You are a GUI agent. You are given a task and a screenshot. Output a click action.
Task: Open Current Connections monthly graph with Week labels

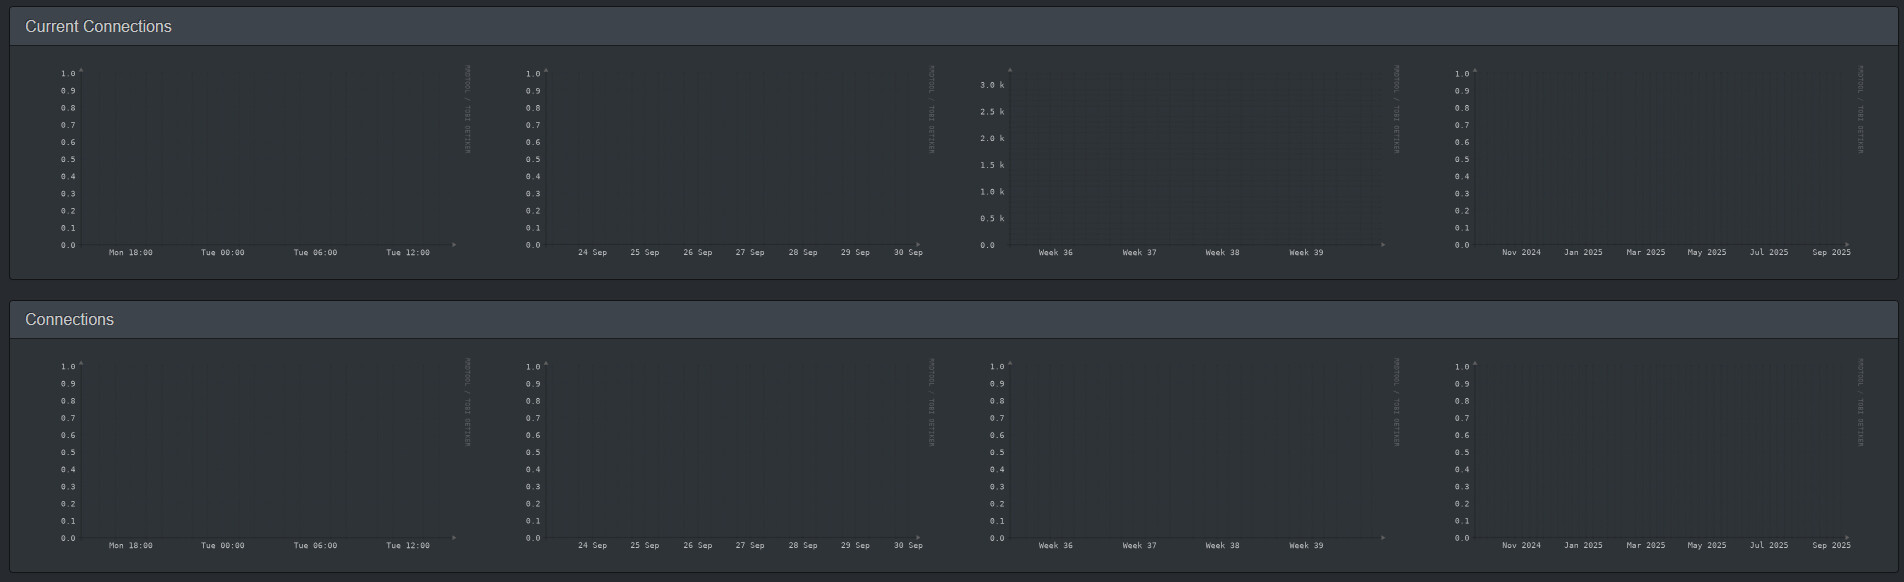coord(1195,158)
